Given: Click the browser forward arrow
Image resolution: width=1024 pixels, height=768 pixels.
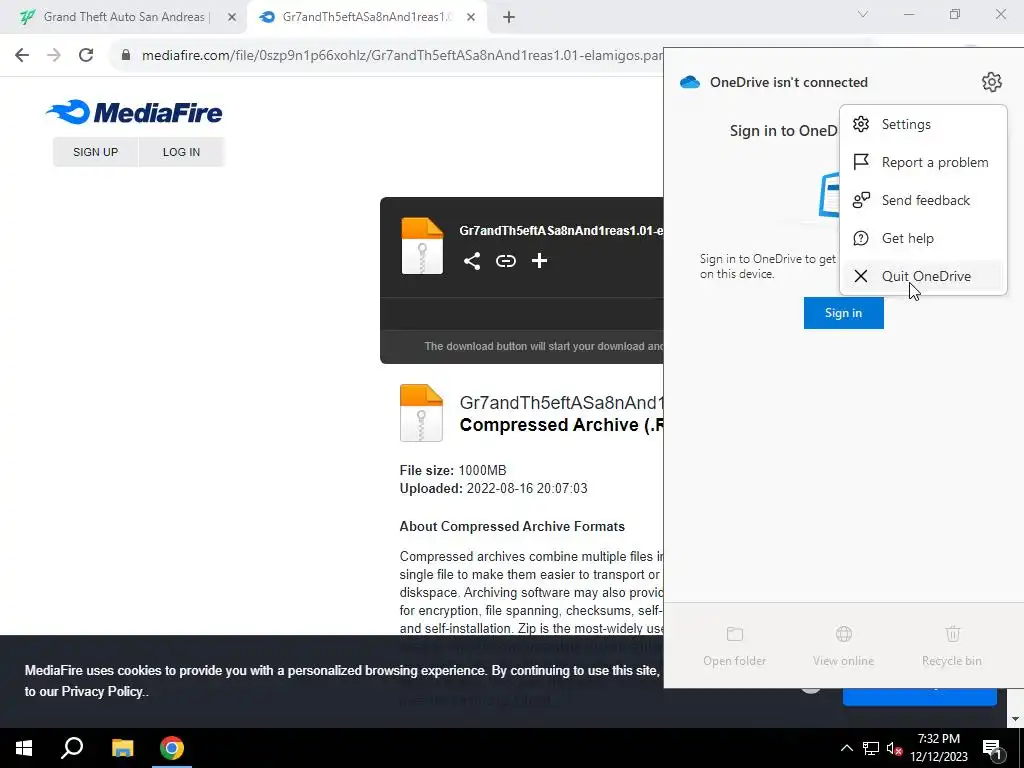Looking at the screenshot, I should tap(54, 55).
